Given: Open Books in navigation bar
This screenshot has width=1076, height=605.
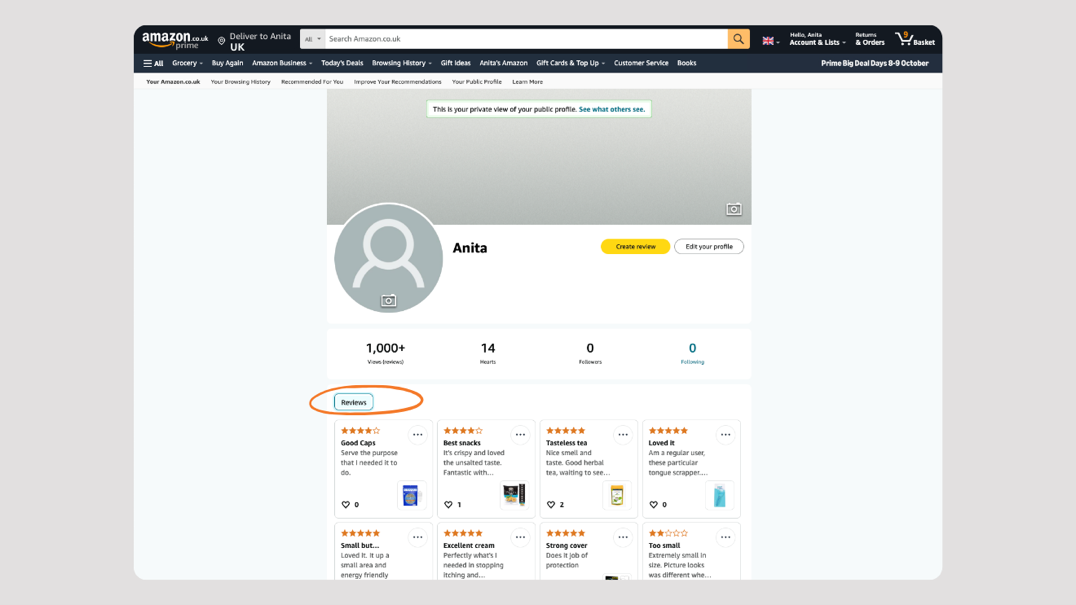Looking at the screenshot, I should click(x=686, y=63).
